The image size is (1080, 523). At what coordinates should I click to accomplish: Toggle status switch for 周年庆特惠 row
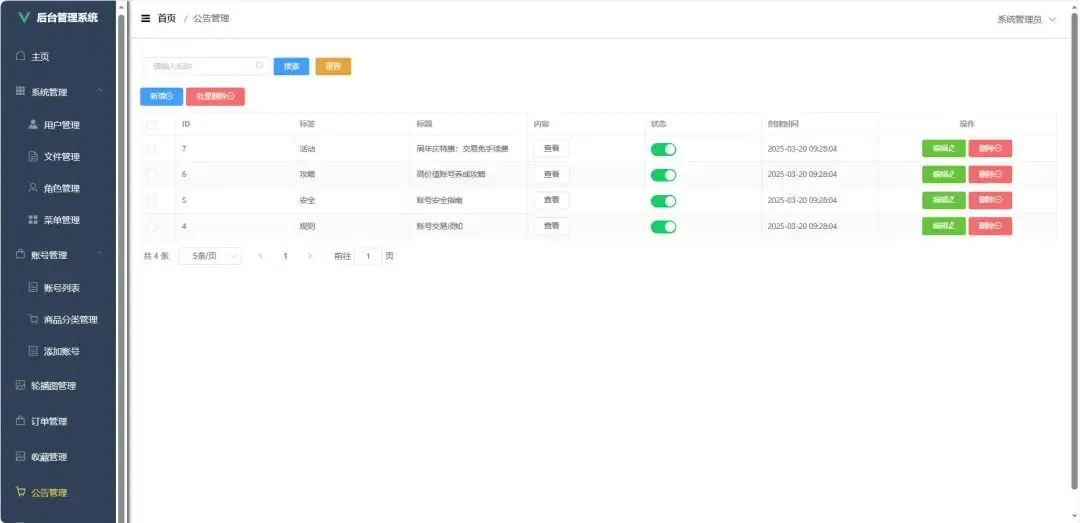click(663, 150)
